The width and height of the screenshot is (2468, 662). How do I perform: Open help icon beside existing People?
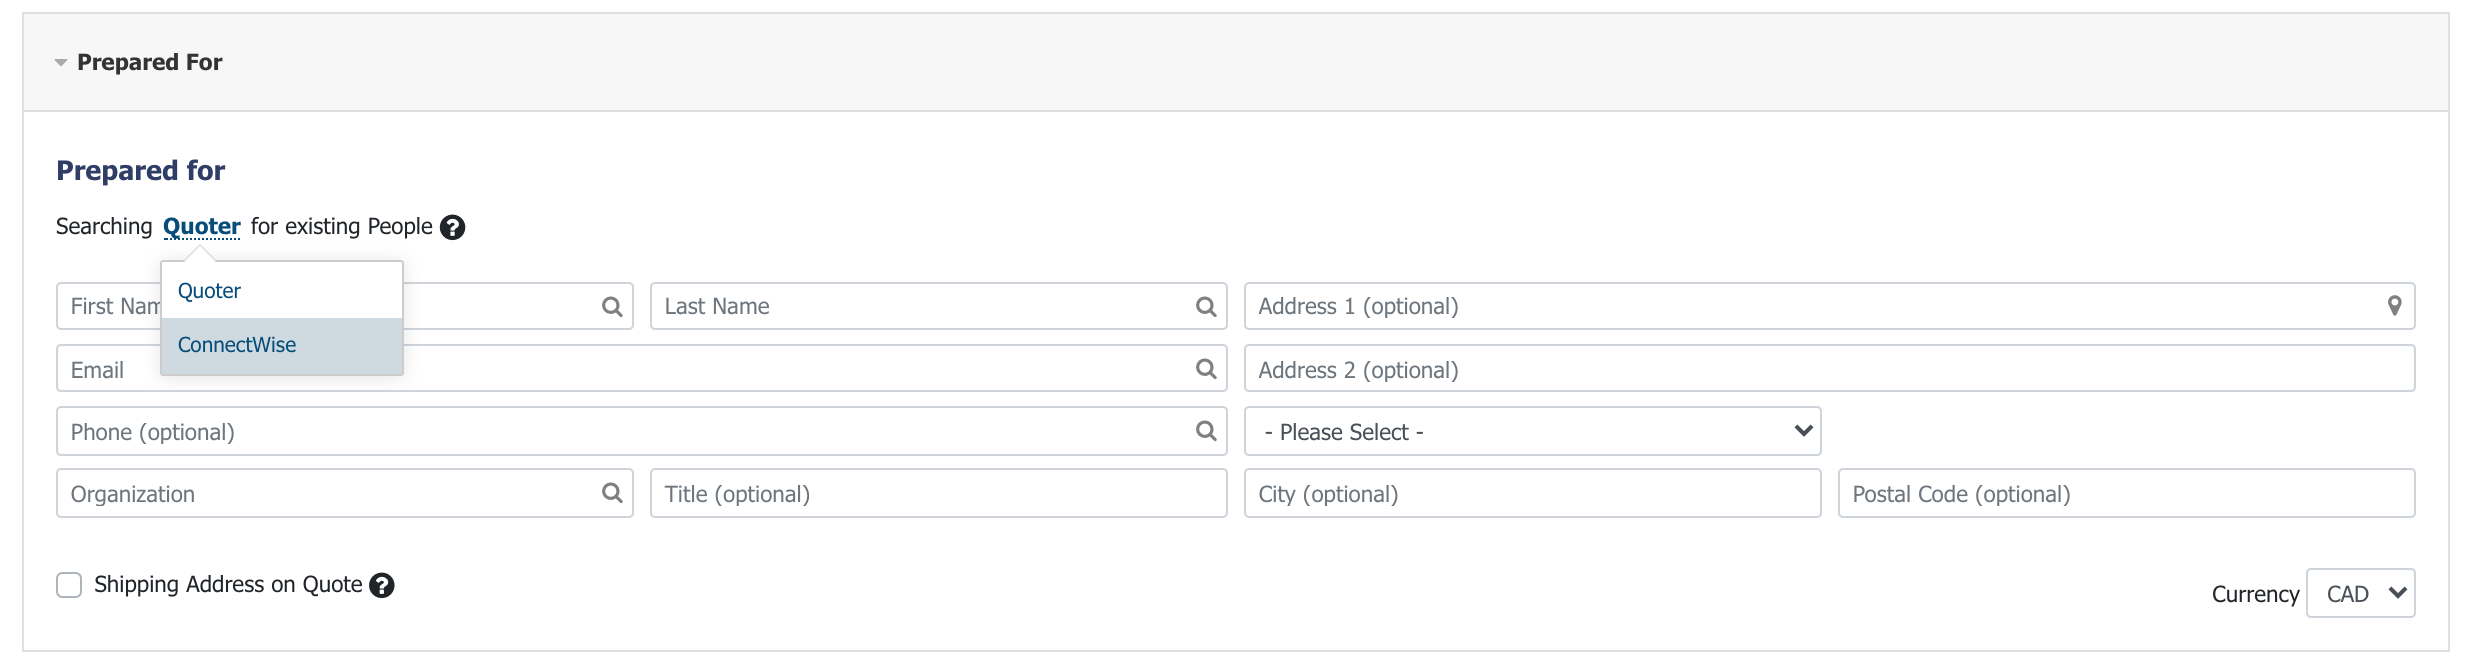(453, 227)
